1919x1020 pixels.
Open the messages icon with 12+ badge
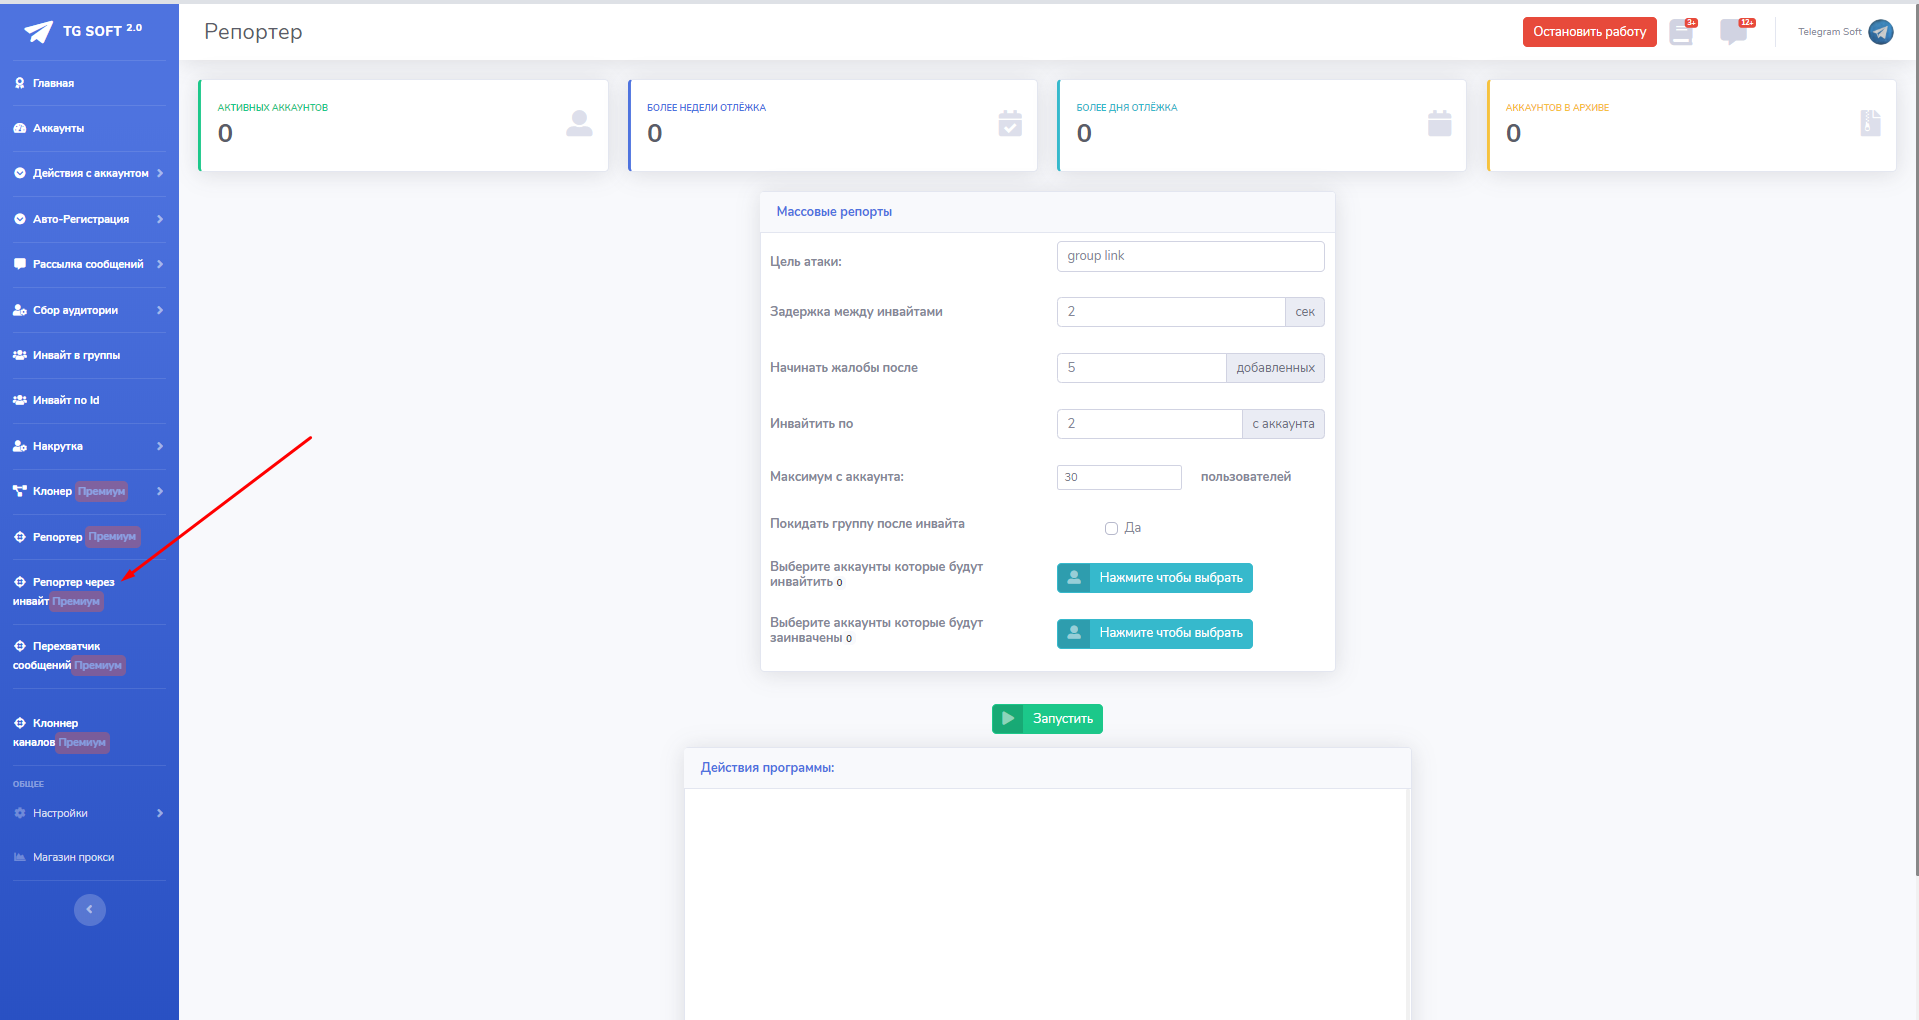[x=1733, y=33]
